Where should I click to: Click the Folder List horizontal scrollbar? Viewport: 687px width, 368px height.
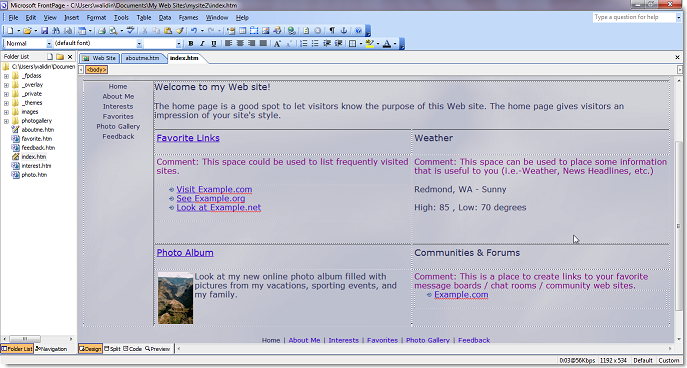coord(37,339)
